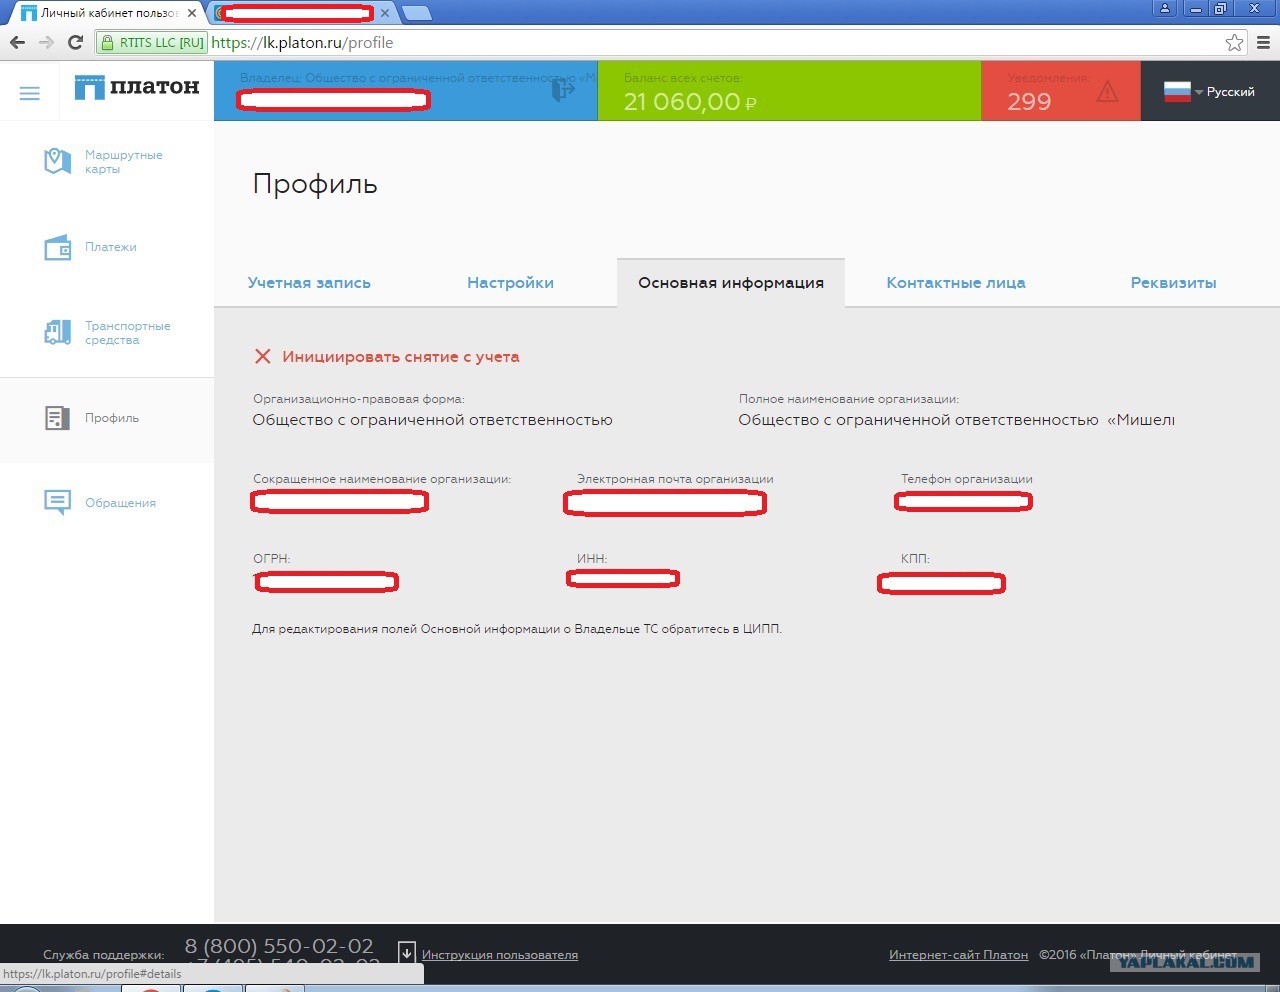The width and height of the screenshot is (1280, 992).
Task: Open the Контактные лица tab
Action: [x=955, y=283]
